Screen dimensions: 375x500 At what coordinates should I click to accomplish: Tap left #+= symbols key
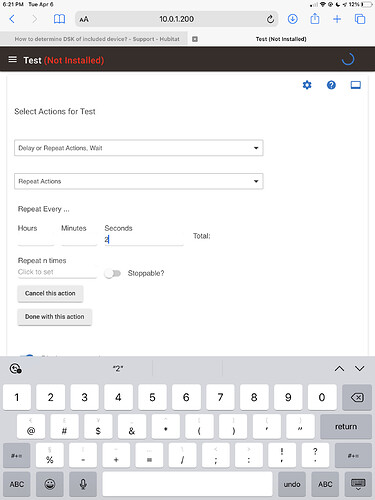pos(17,456)
